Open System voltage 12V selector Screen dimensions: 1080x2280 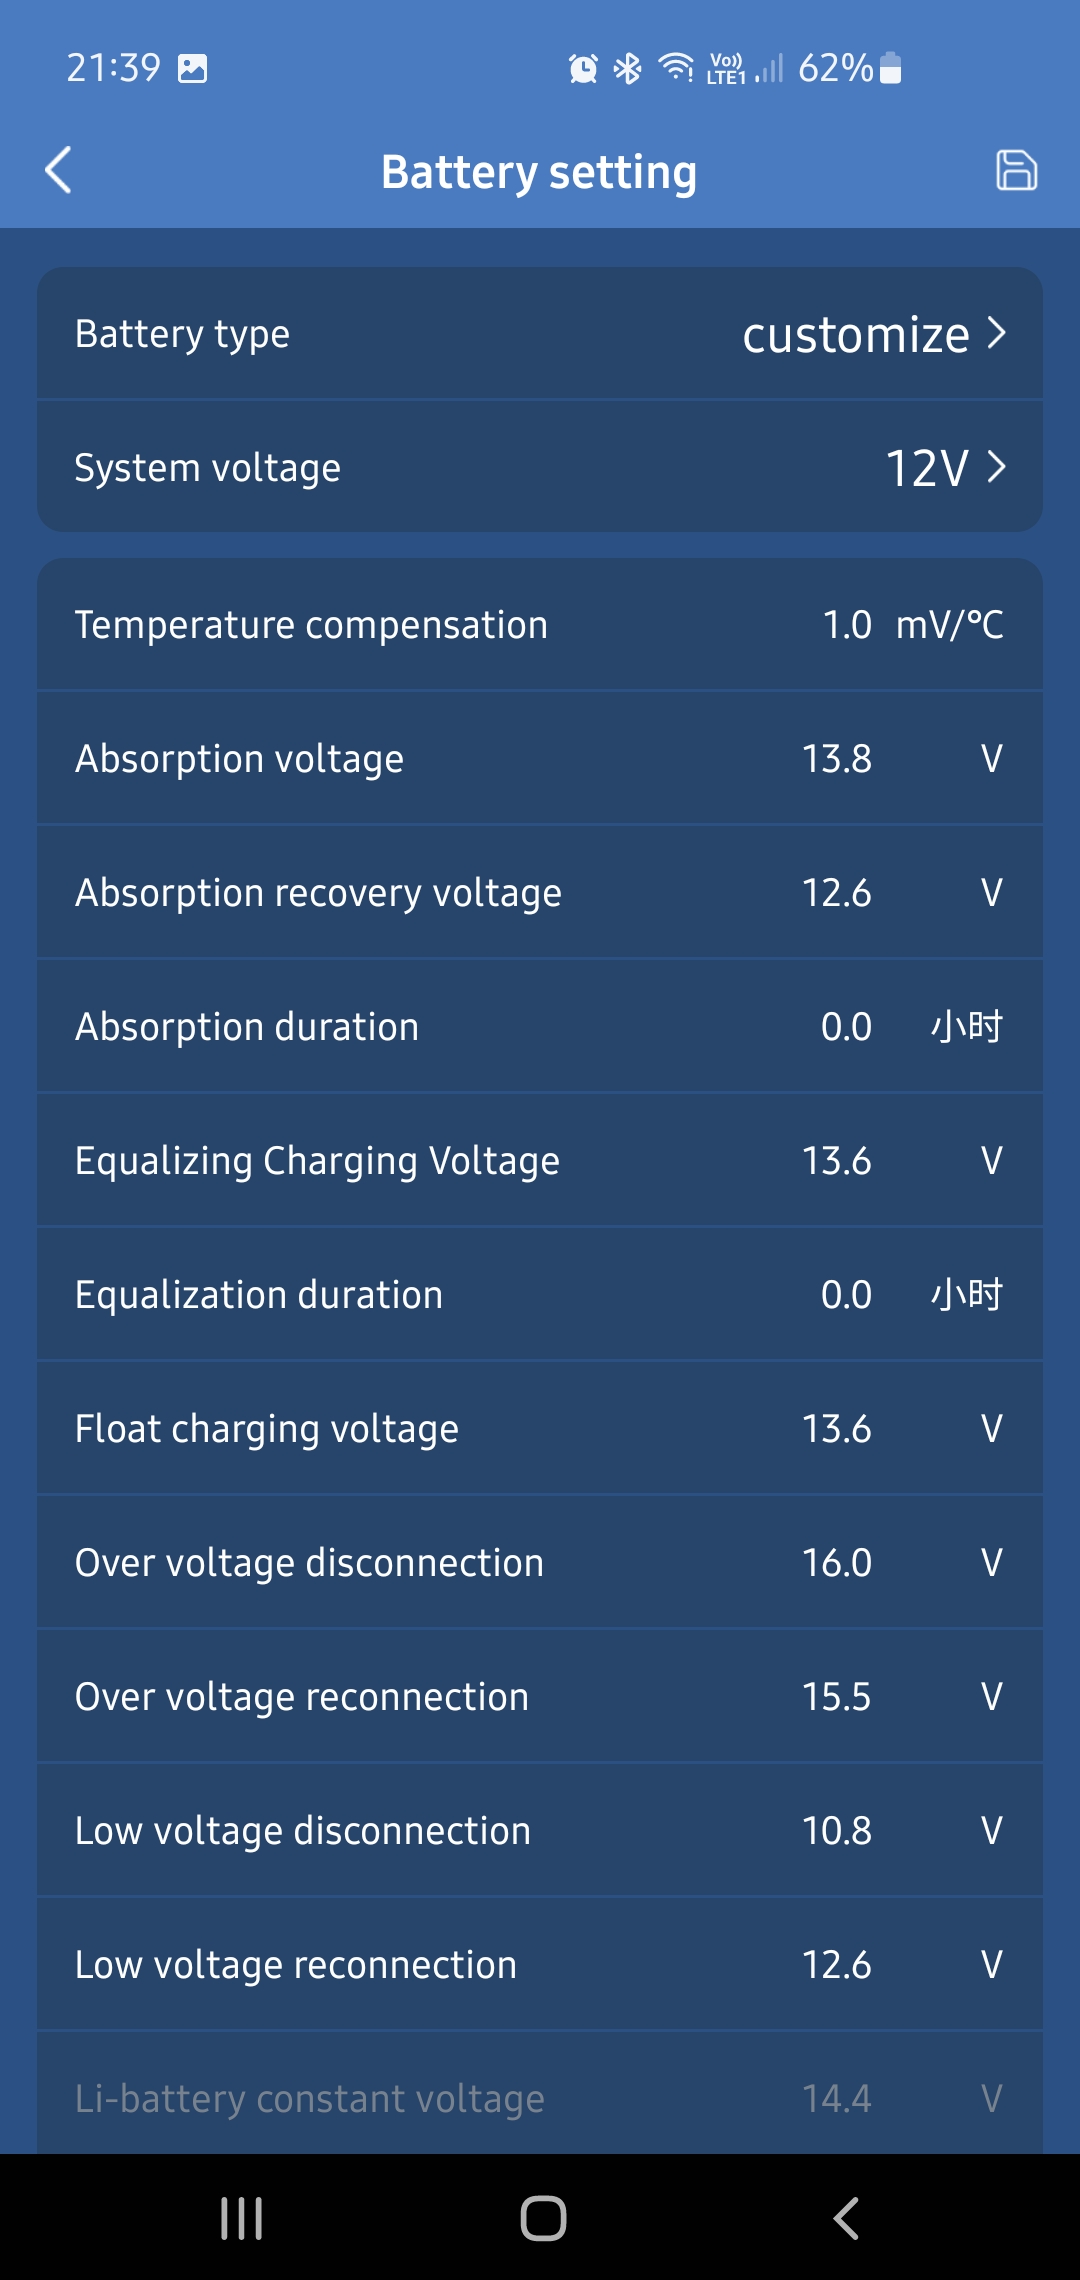928,468
